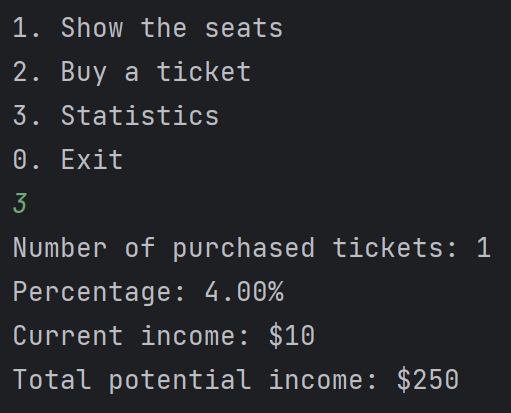Click the word "seats" in option one
Image resolution: width=511 pixels, height=413 pixels.
coord(244,28)
